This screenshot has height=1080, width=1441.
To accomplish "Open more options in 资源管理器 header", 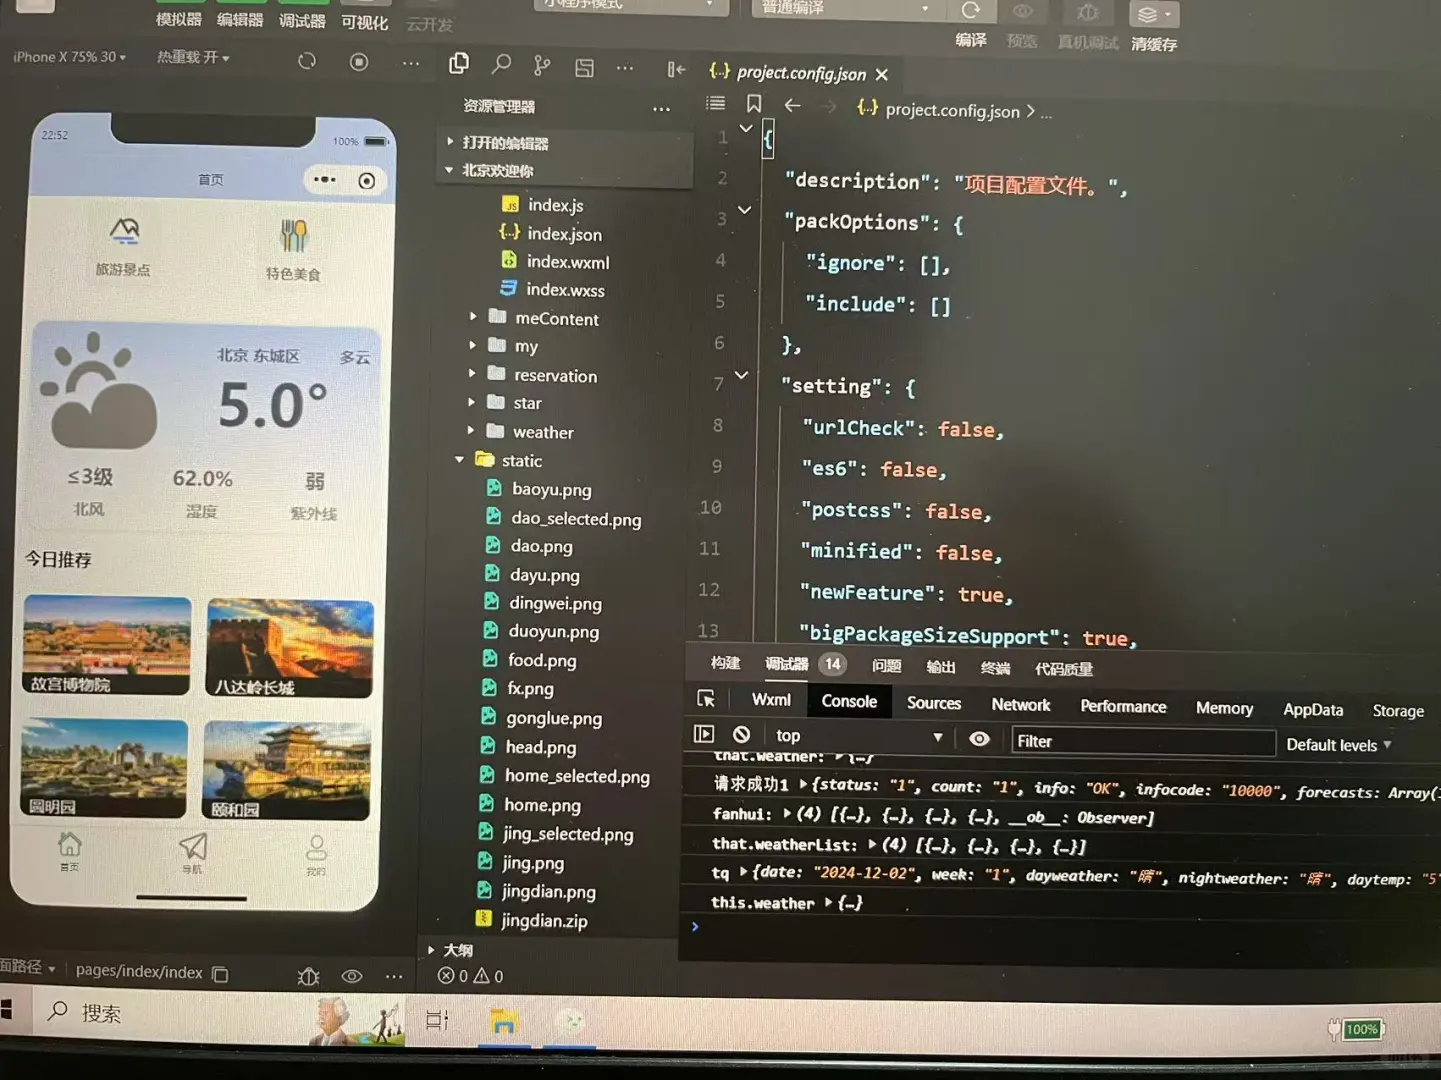I will 661,109.
